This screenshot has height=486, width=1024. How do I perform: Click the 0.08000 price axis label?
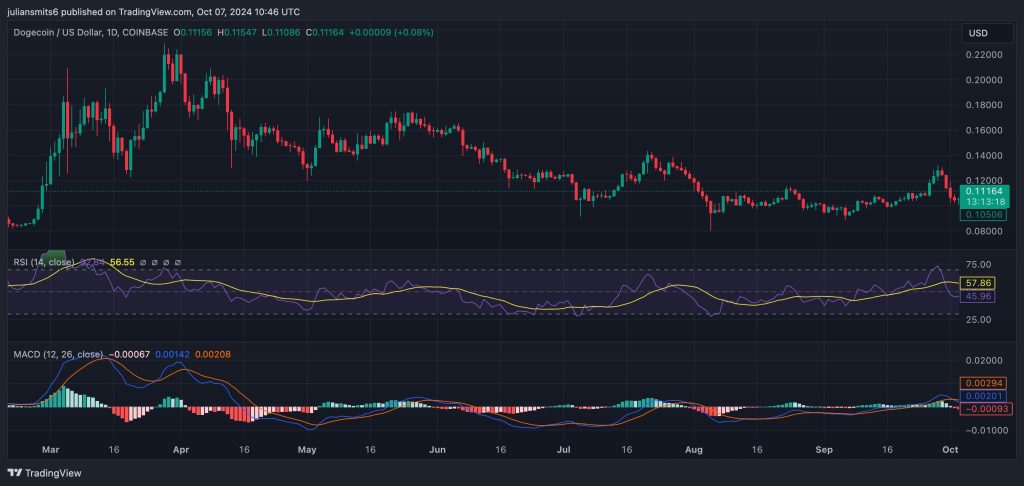(x=985, y=231)
